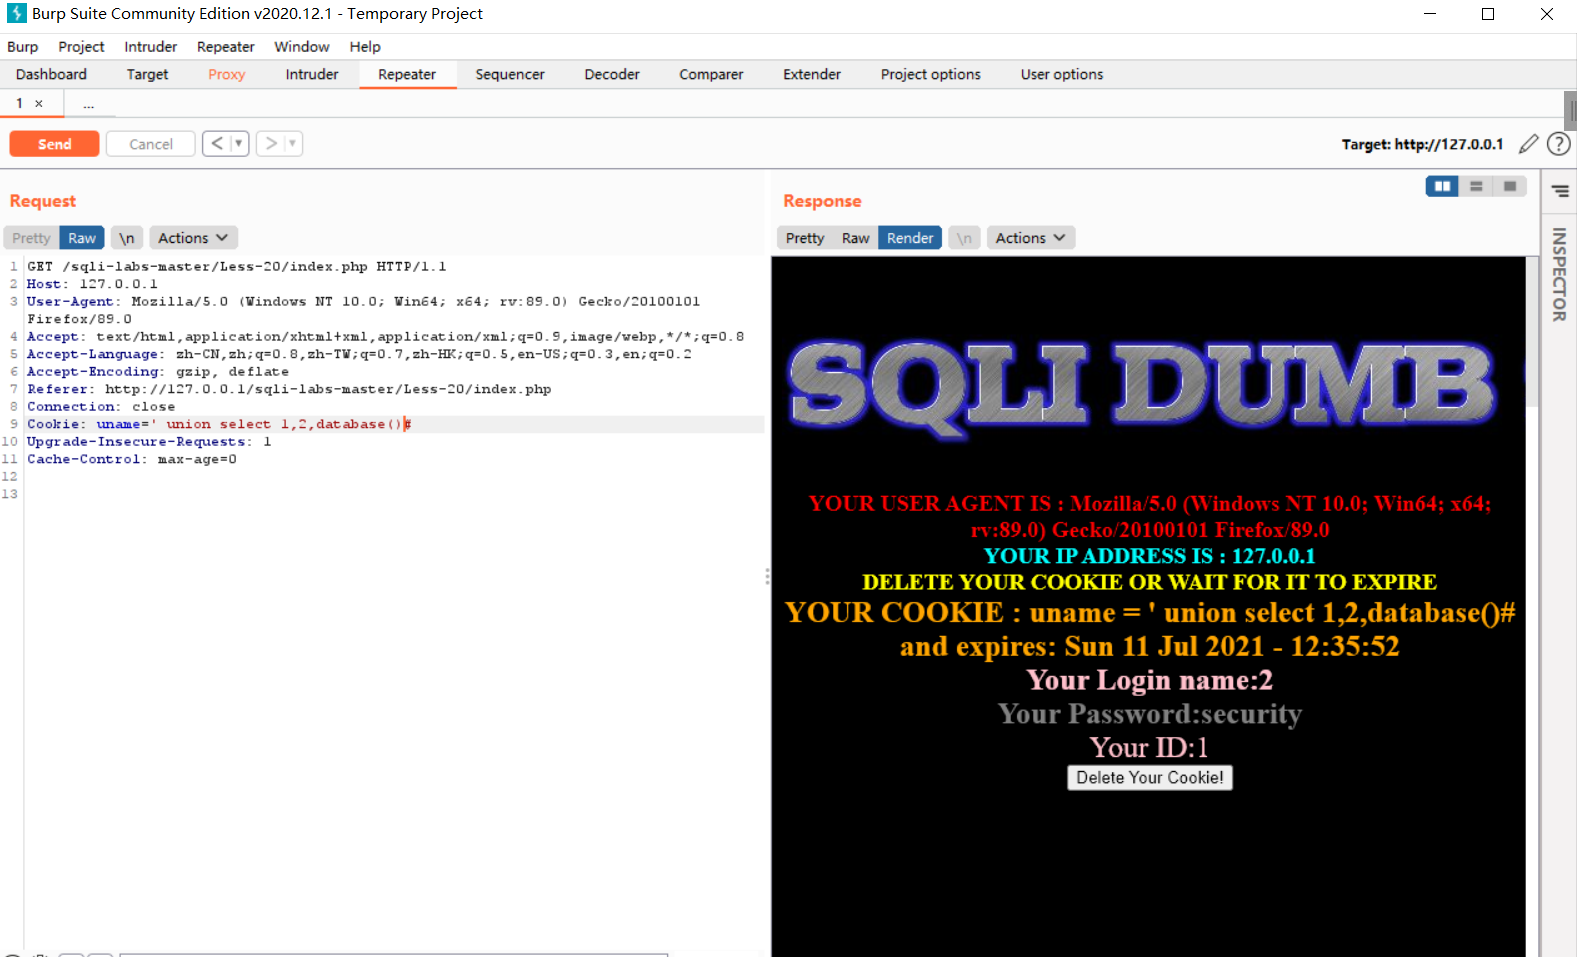Switch to the Extender tab
Viewport: 1577px width, 957px height.
pos(812,75)
